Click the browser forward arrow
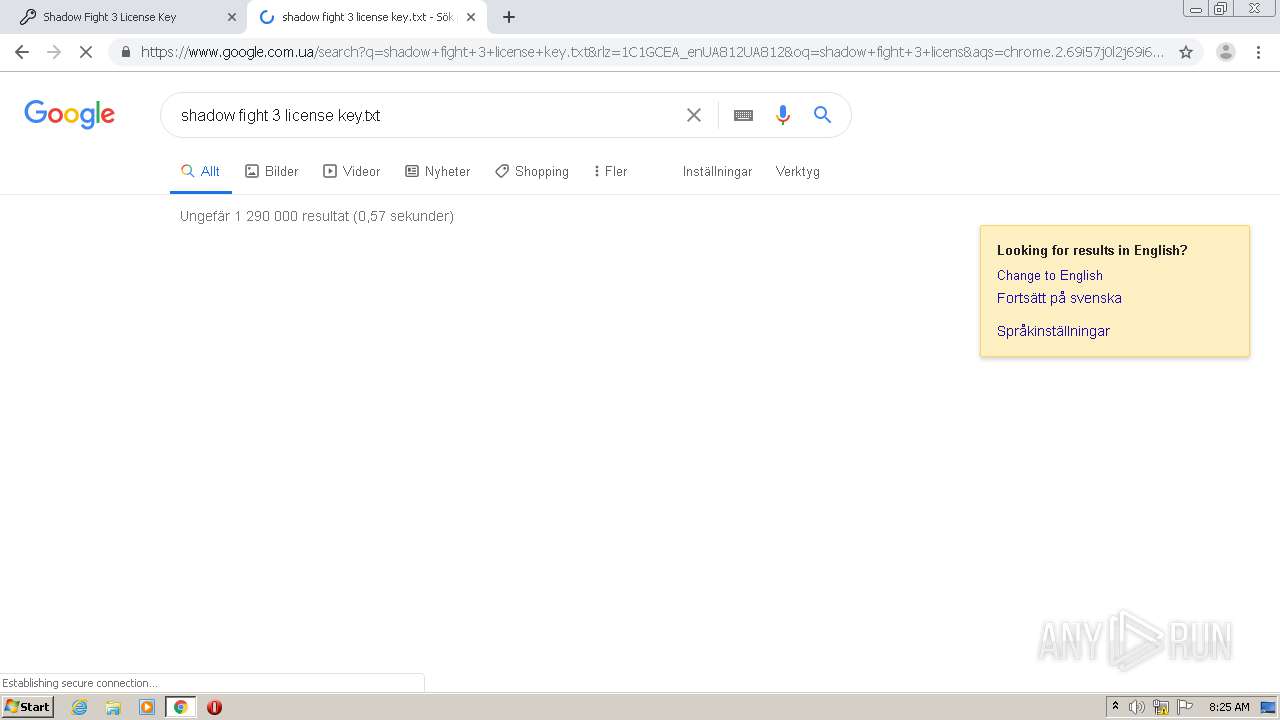 (54, 52)
